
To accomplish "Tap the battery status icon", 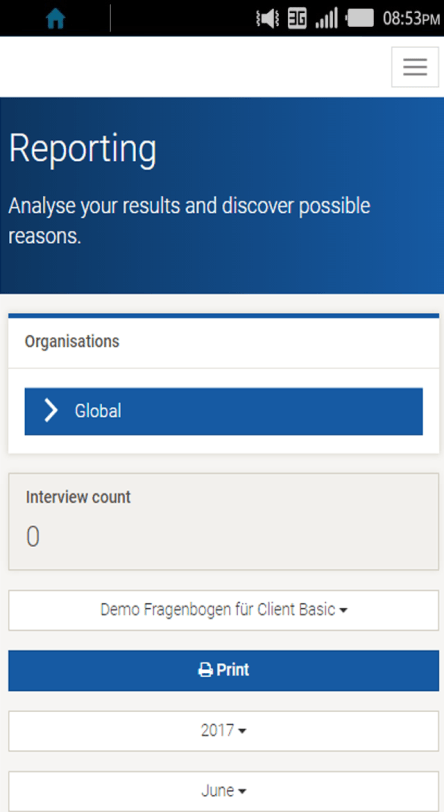I will tap(360, 19).
